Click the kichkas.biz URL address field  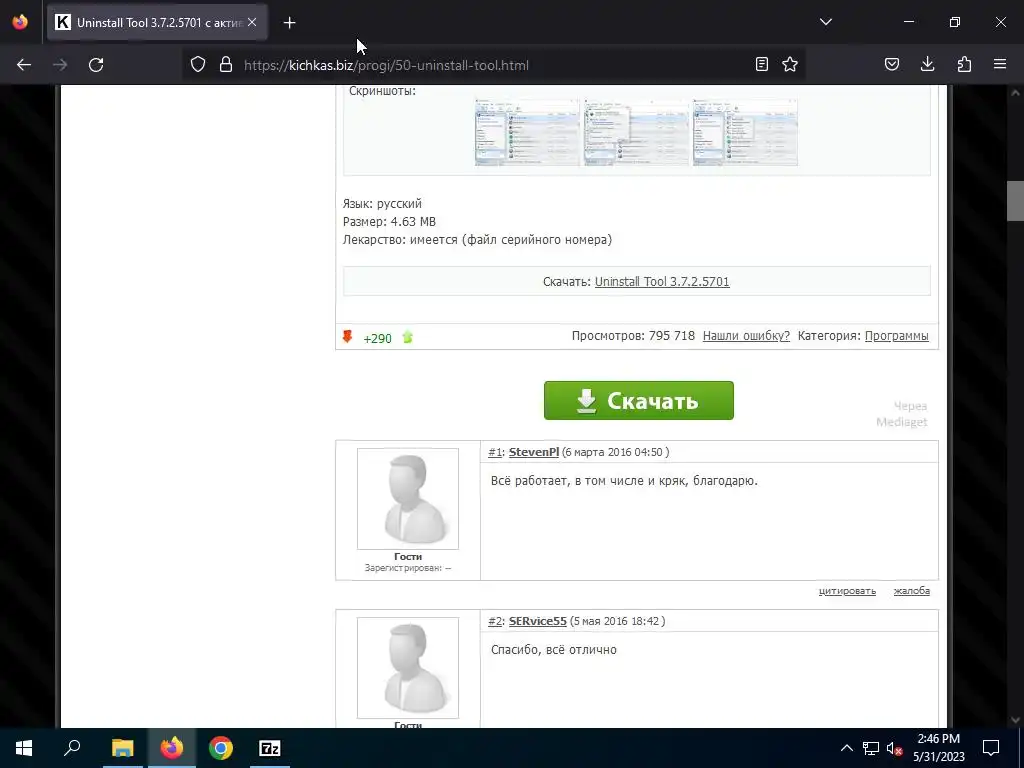[x=496, y=65]
